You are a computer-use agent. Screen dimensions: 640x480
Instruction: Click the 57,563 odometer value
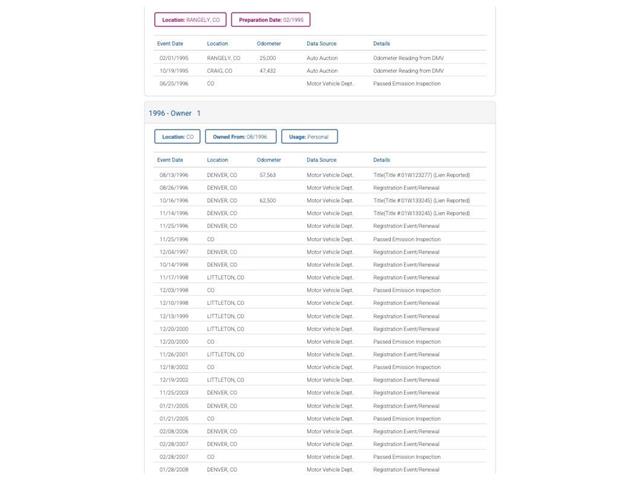pos(267,175)
